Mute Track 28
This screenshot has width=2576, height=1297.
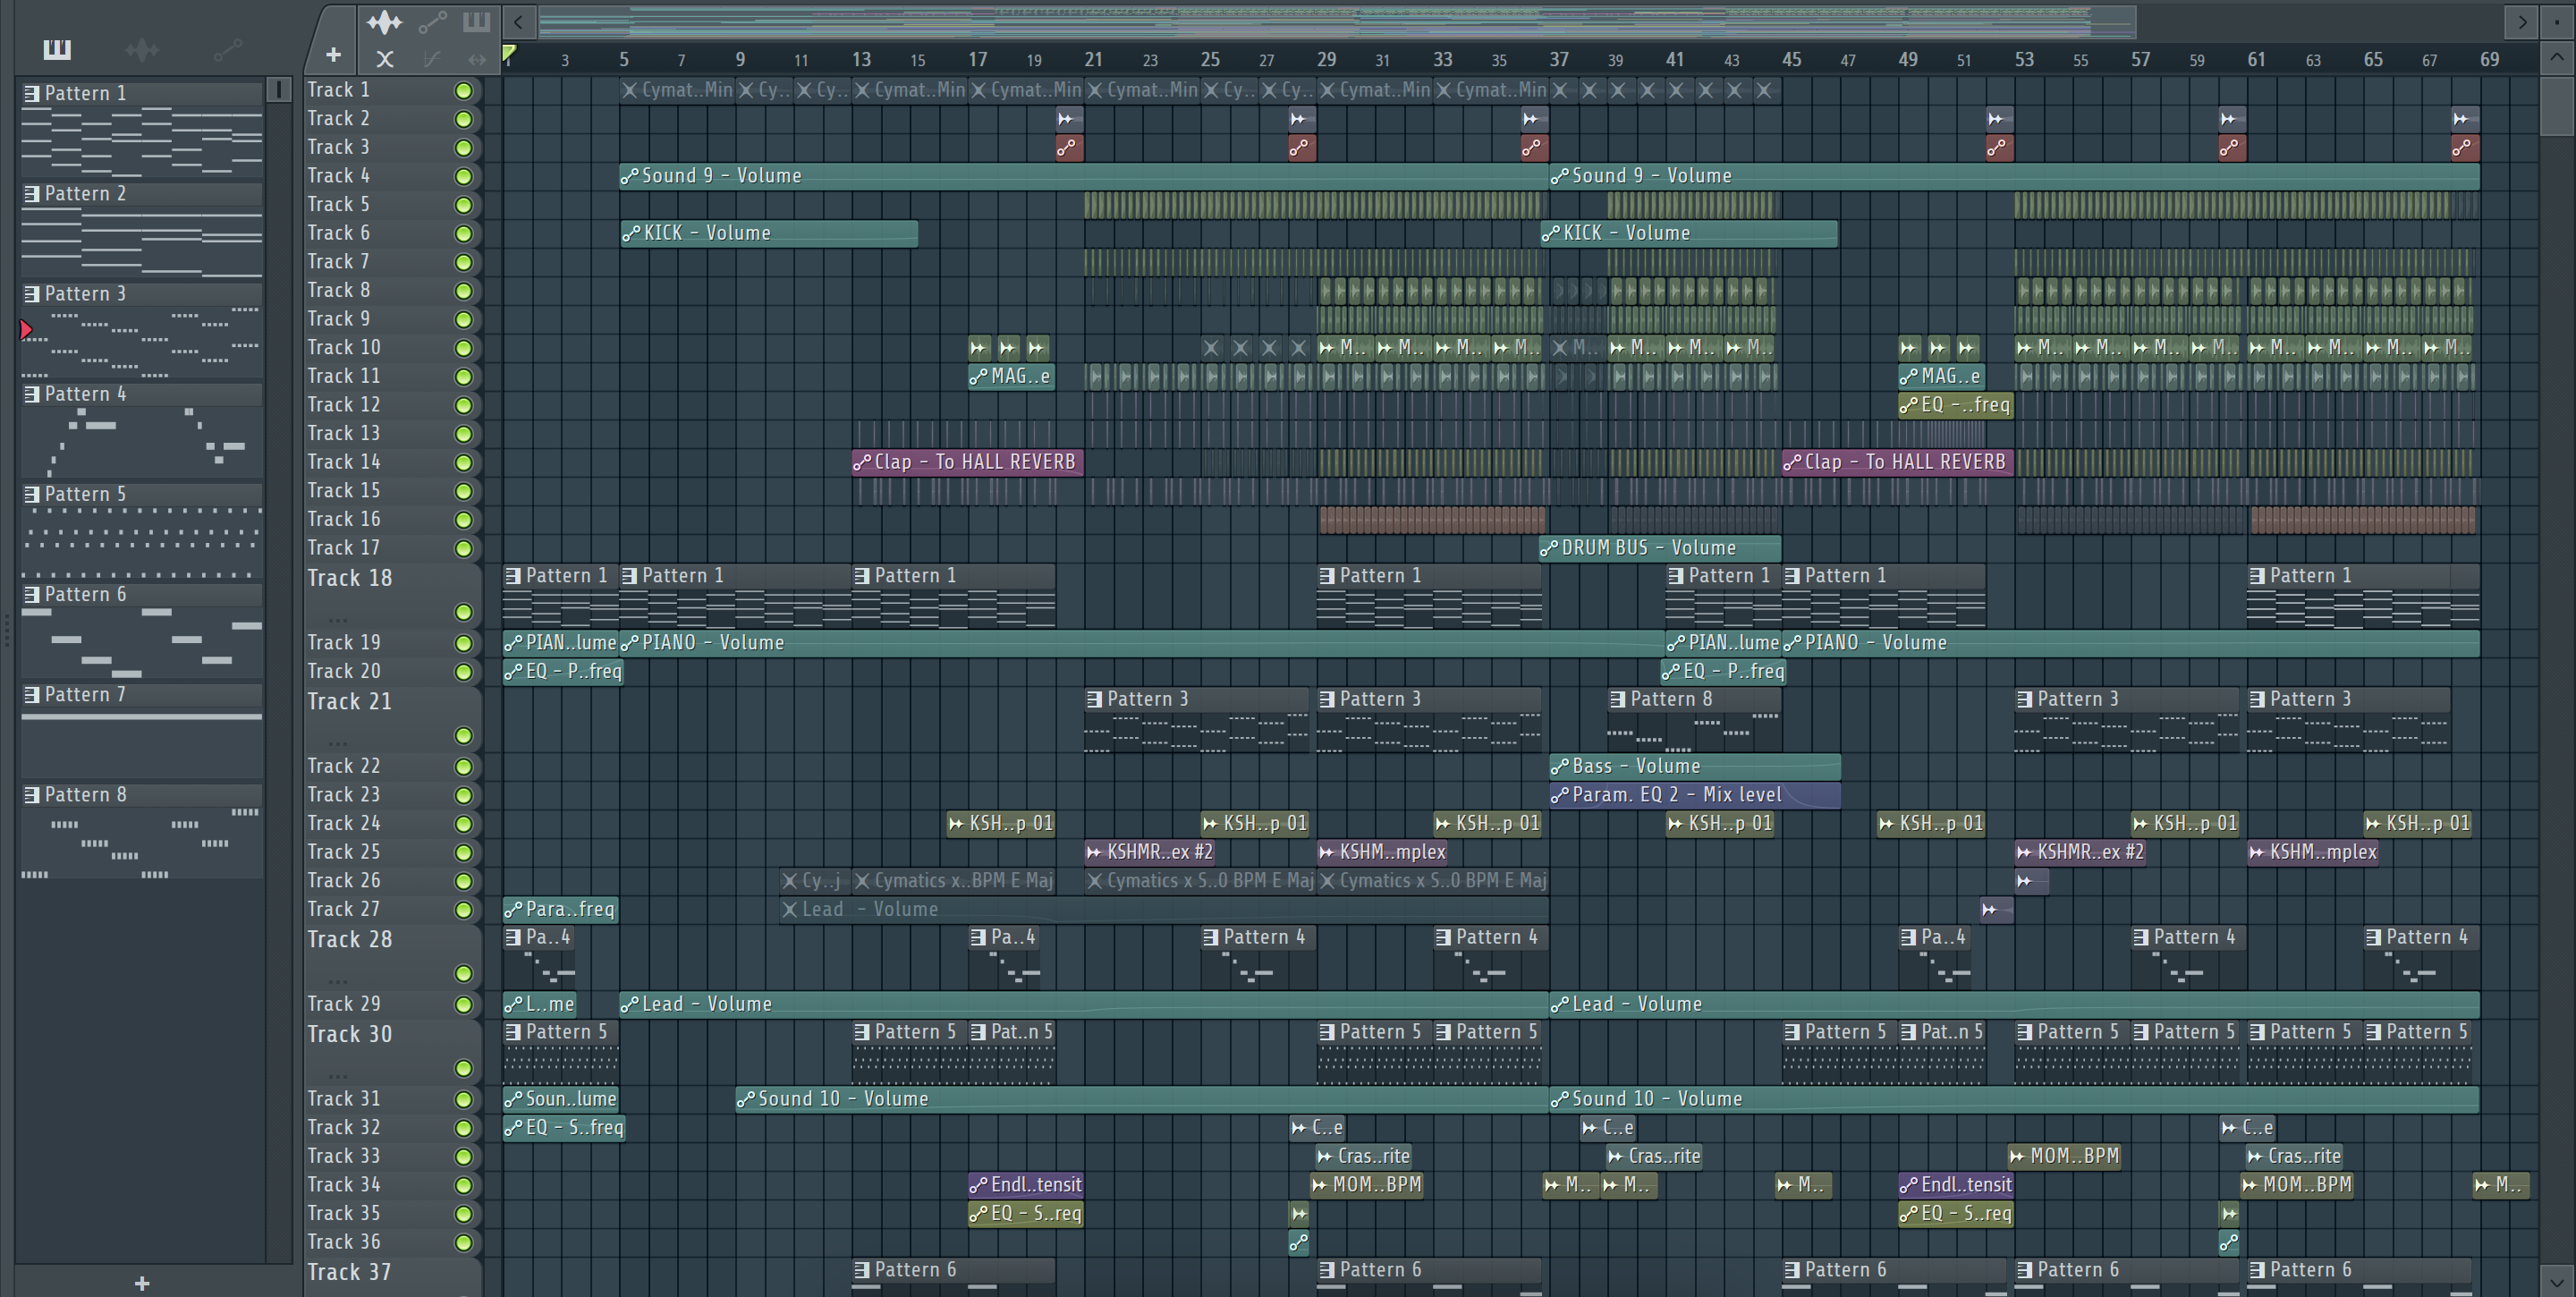(463, 974)
